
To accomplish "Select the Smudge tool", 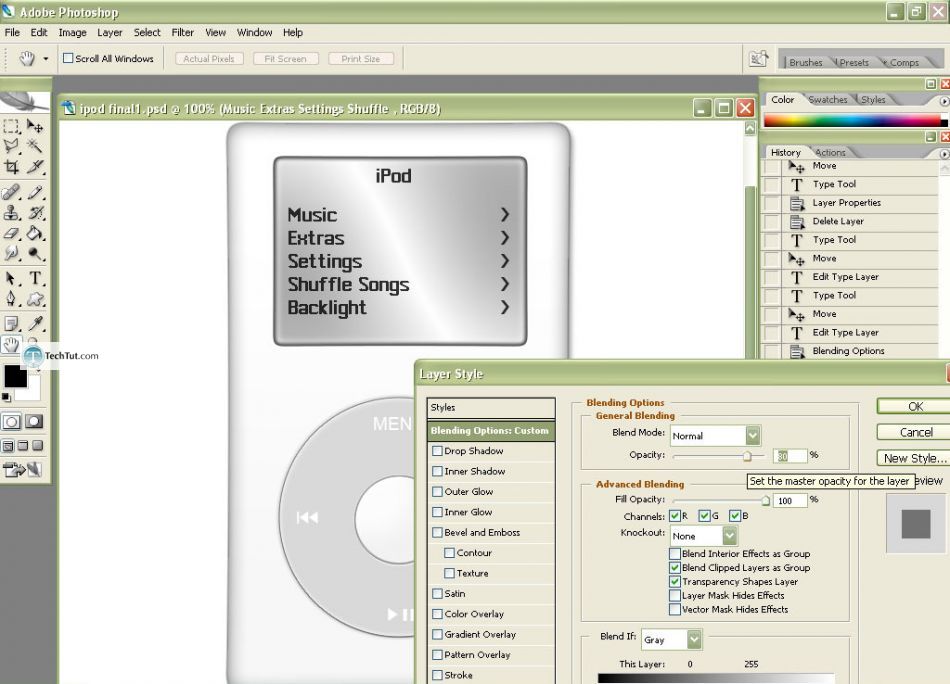I will (12, 253).
